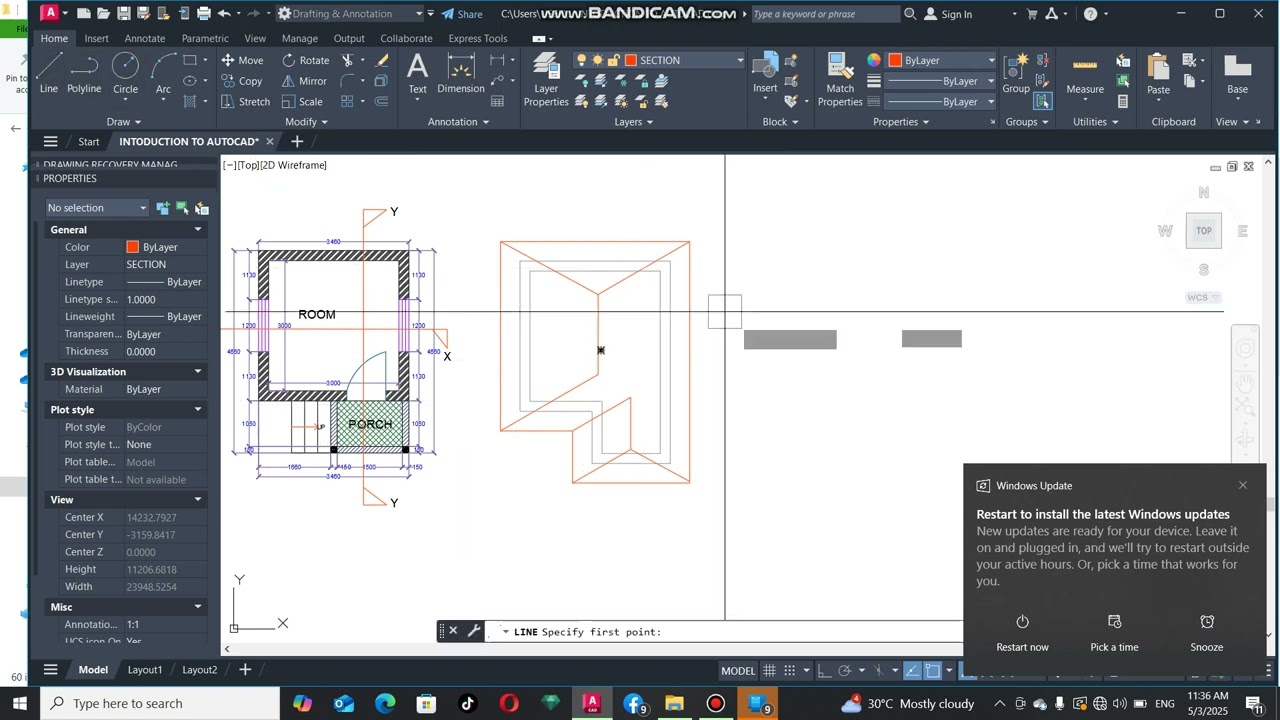This screenshot has height=720, width=1280.
Task: Click Match Properties tool
Action: tap(840, 79)
